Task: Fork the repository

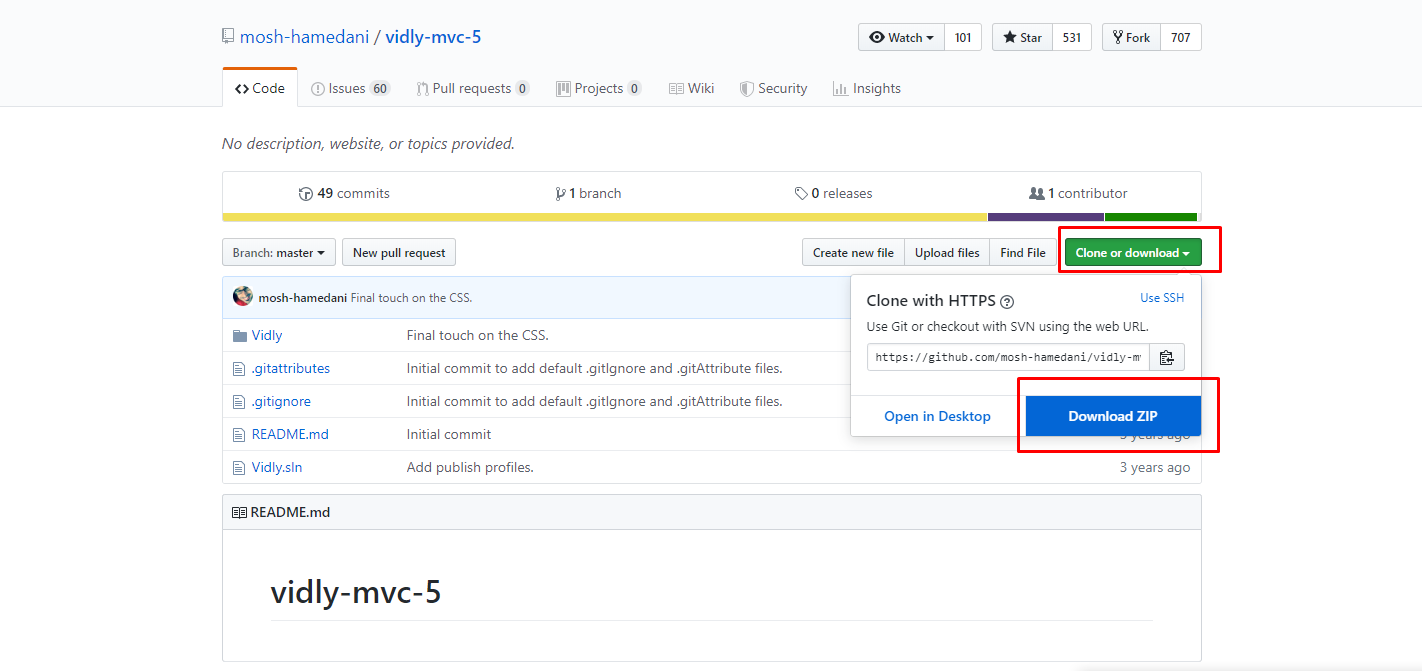Action: pyautogui.click(x=1131, y=37)
